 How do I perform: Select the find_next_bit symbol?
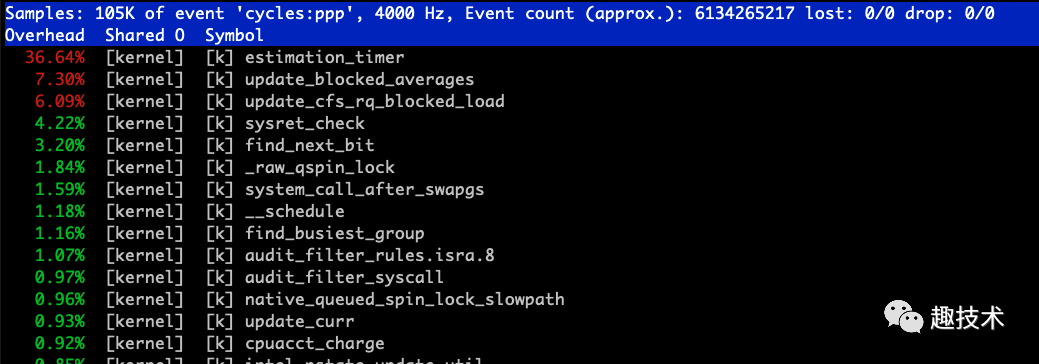pos(309,145)
